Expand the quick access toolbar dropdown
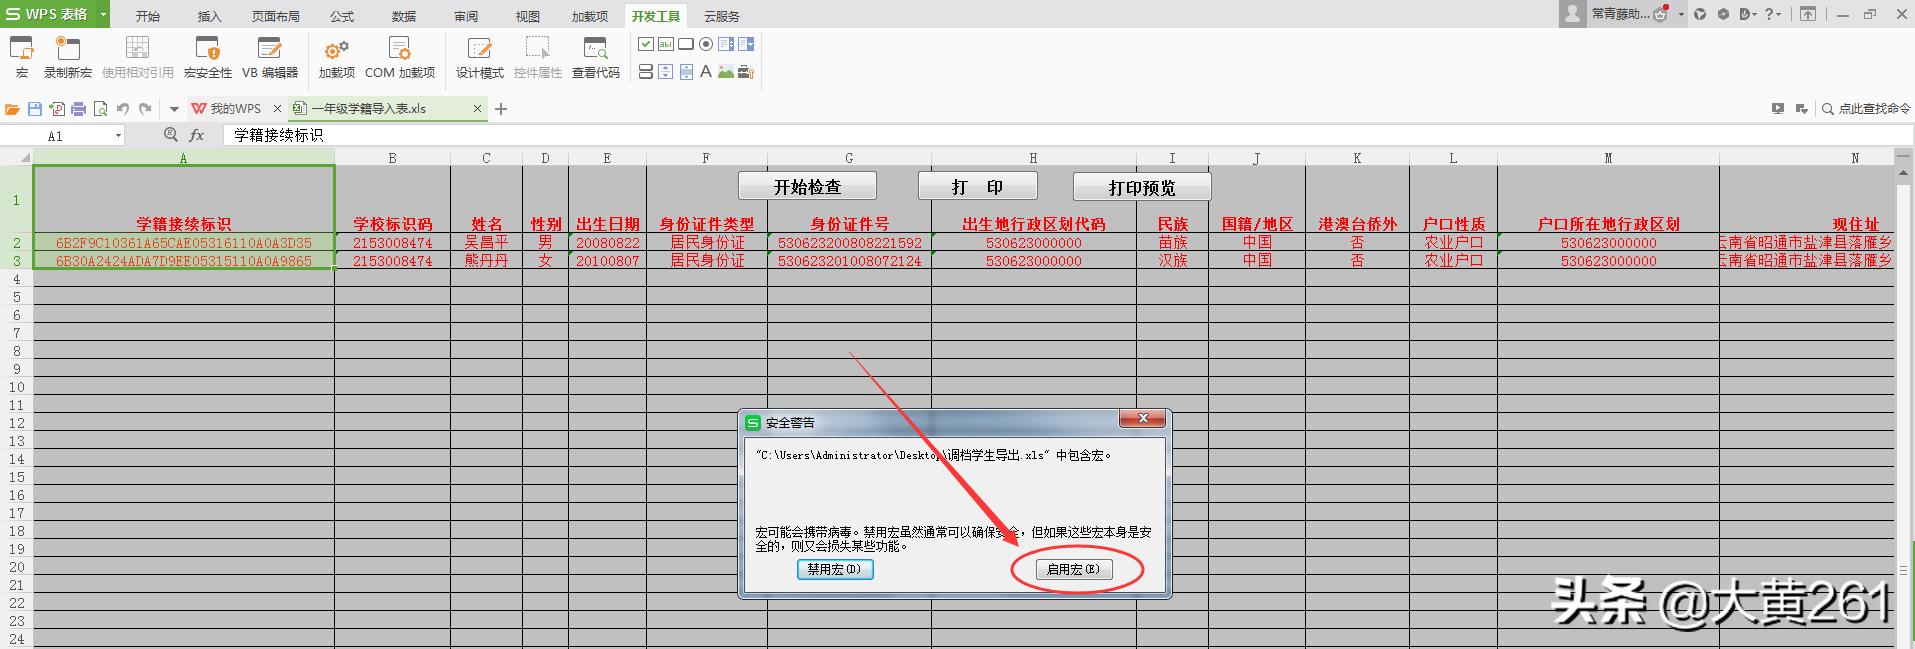The height and width of the screenshot is (649, 1915). pyautogui.click(x=174, y=109)
